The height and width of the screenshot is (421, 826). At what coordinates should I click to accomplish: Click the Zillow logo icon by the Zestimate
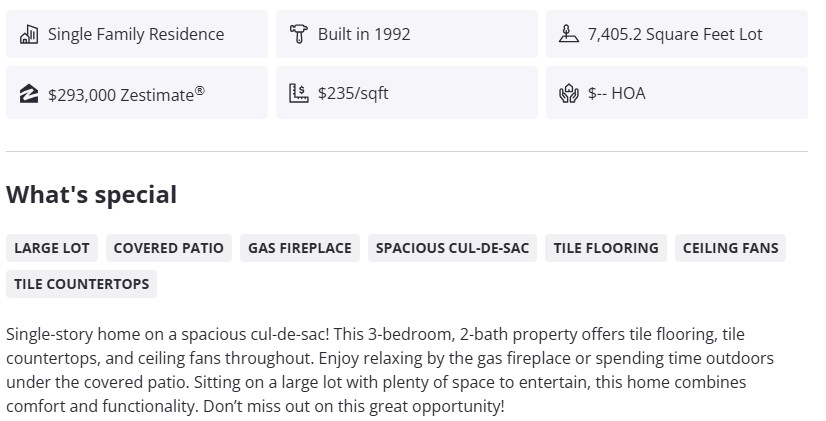click(29, 94)
